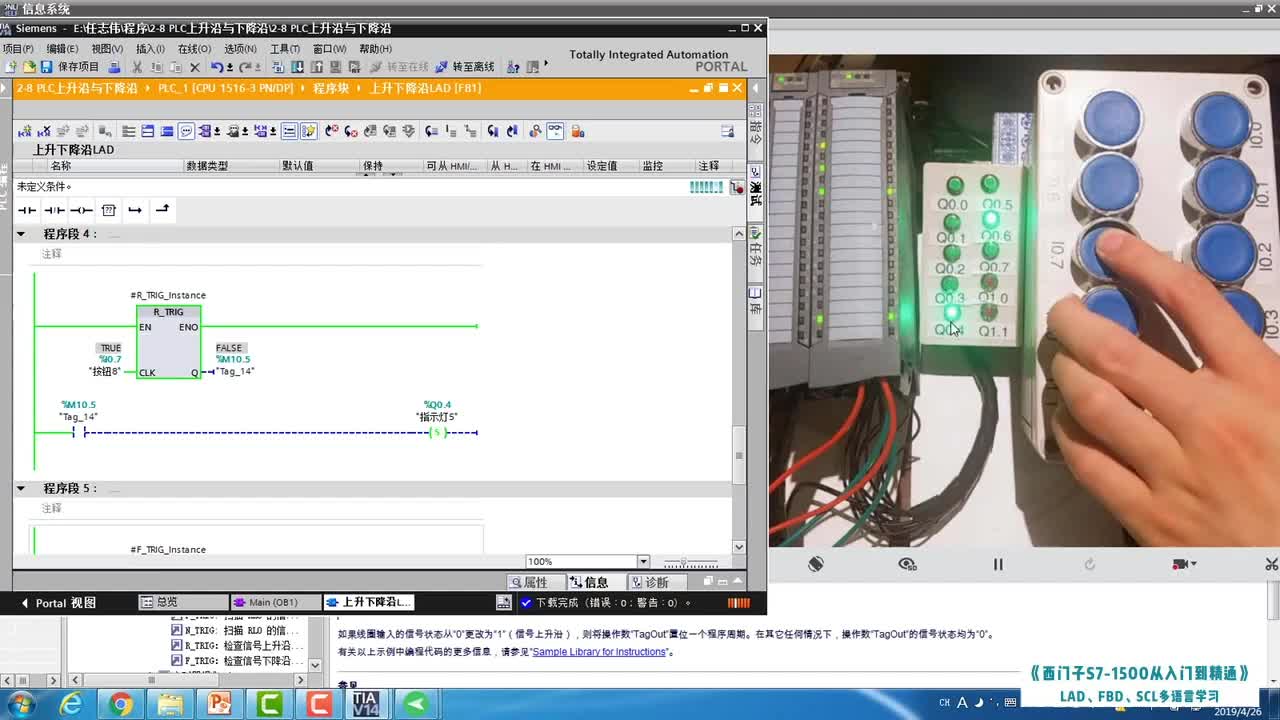Click the Save project disk icon
The height and width of the screenshot is (720, 1280).
[46, 67]
